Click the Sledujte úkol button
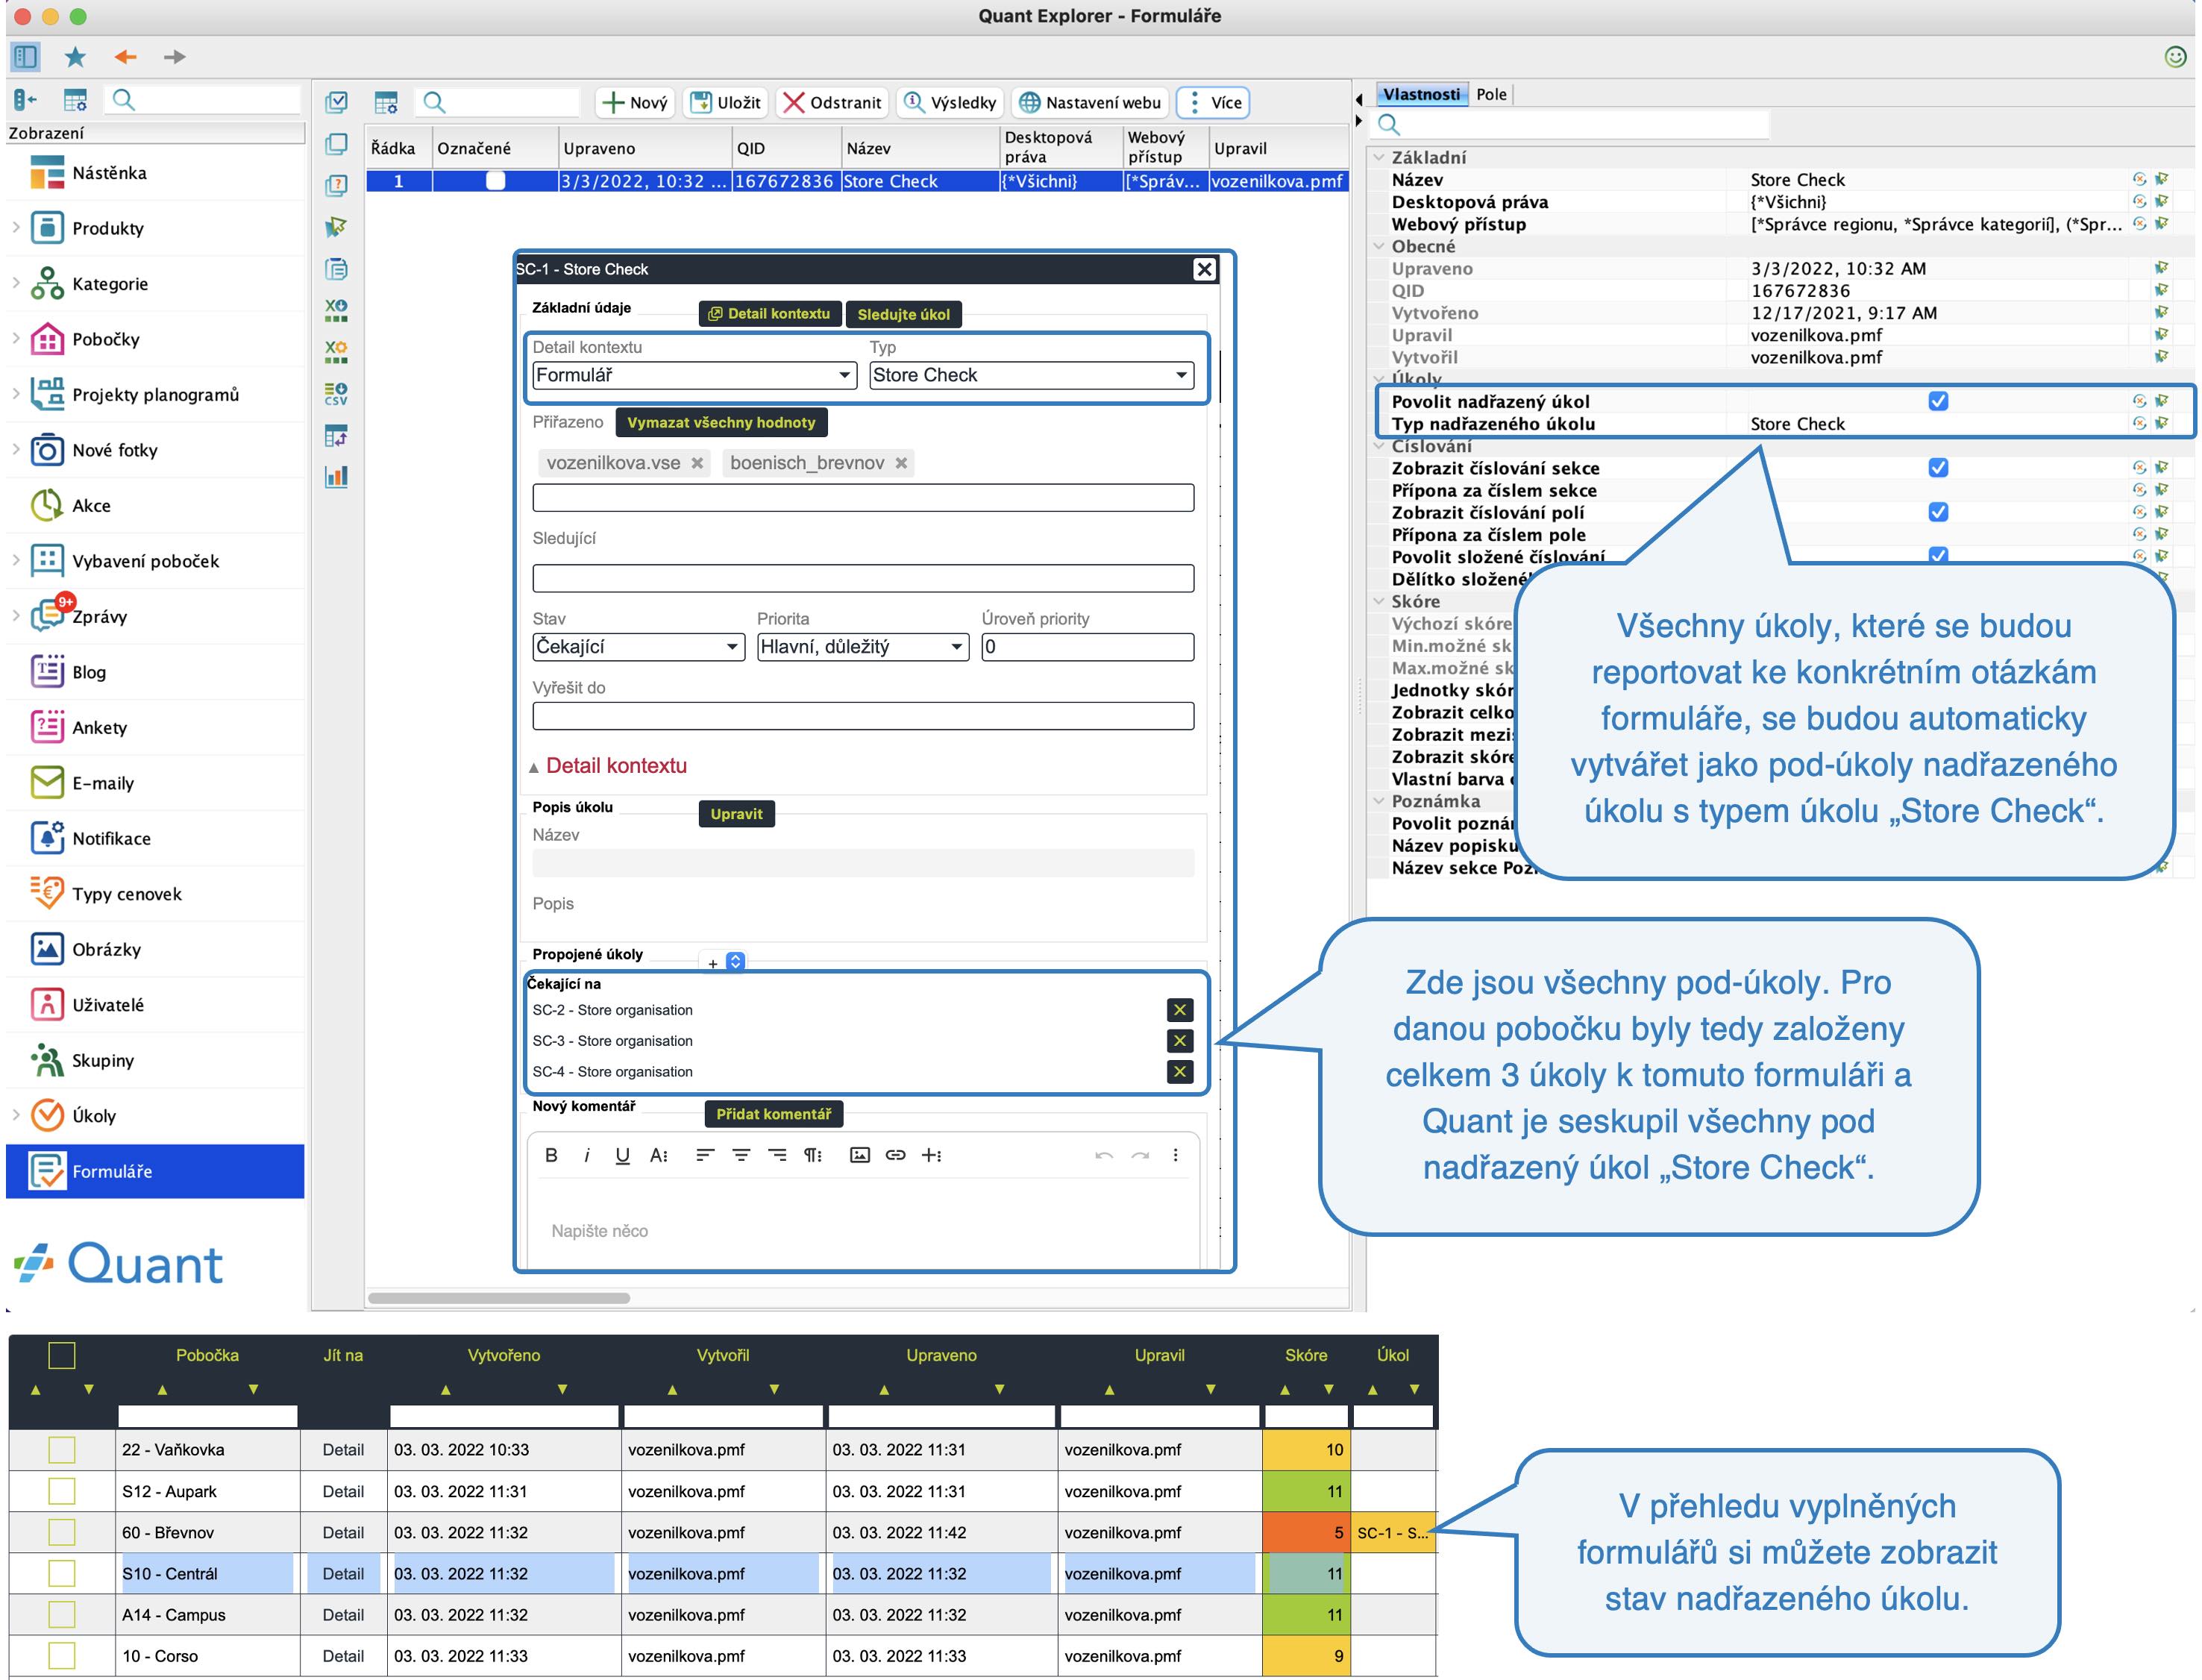The width and height of the screenshot is (2202, 1680). tap(903, 314)
